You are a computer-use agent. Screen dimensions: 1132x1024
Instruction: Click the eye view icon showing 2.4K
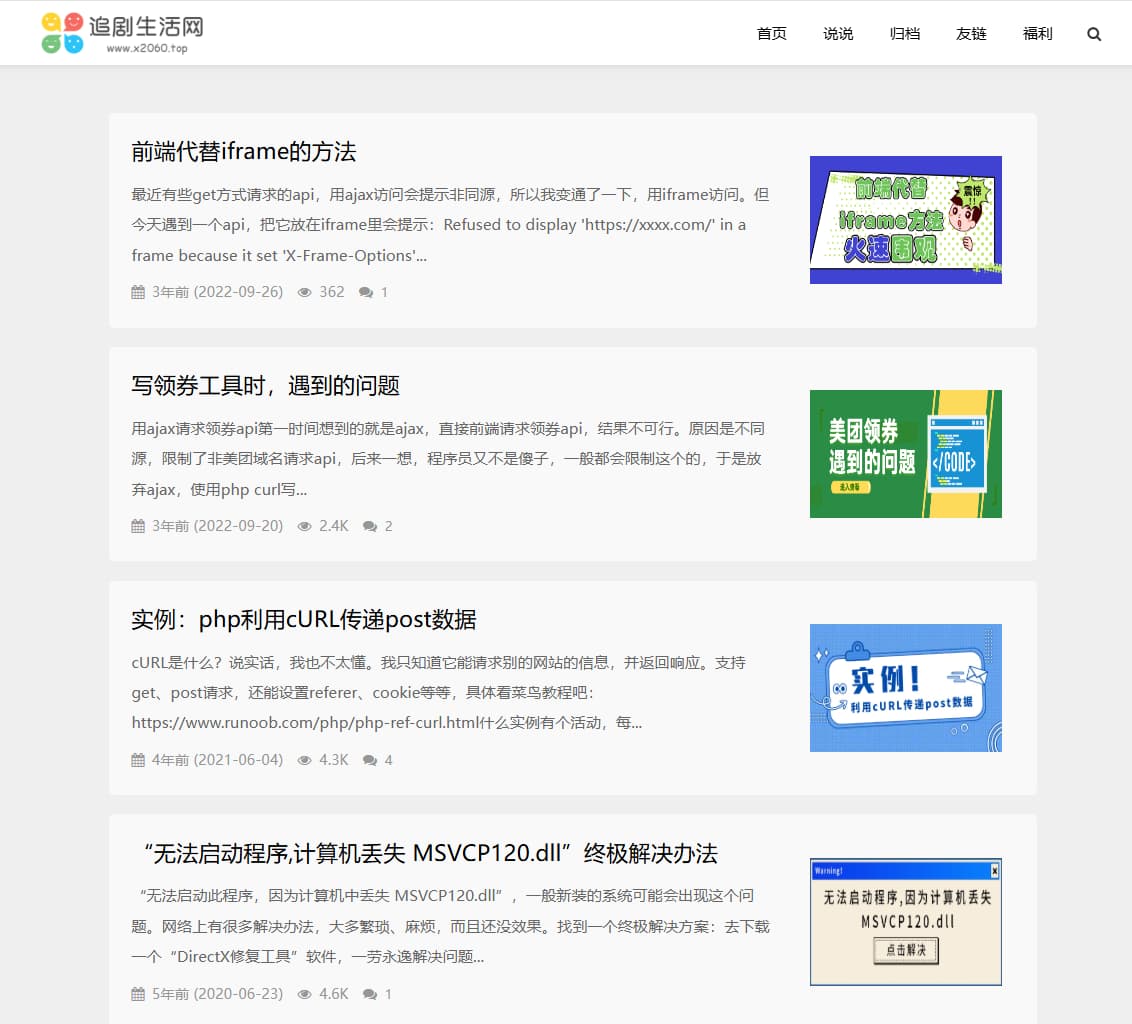(x=305, y=525)
